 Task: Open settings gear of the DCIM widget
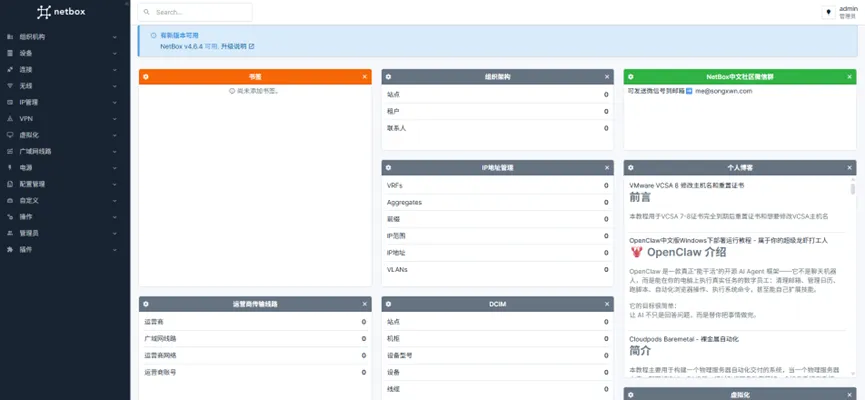pos(388,304)
